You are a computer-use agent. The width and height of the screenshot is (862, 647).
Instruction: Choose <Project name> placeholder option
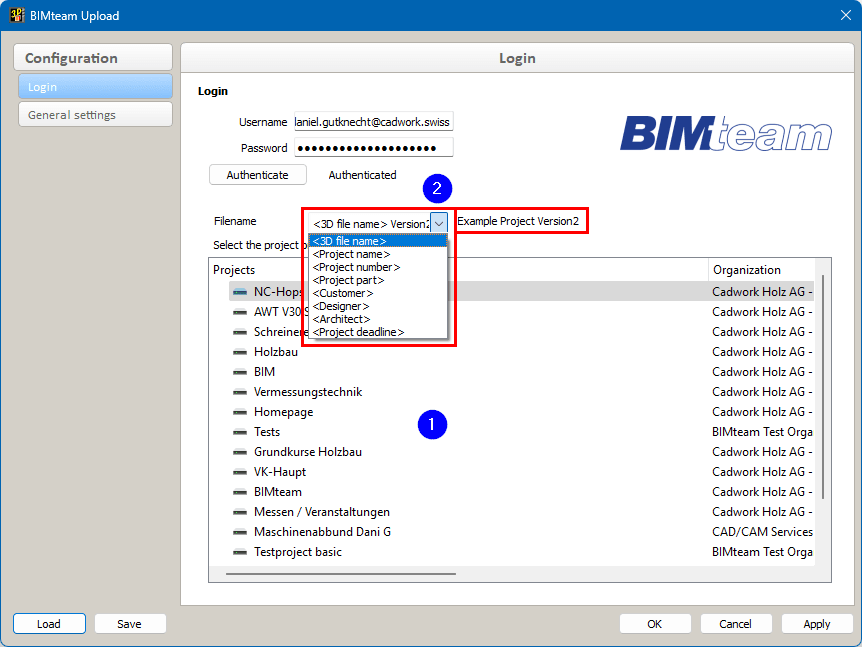pos(378,254)
